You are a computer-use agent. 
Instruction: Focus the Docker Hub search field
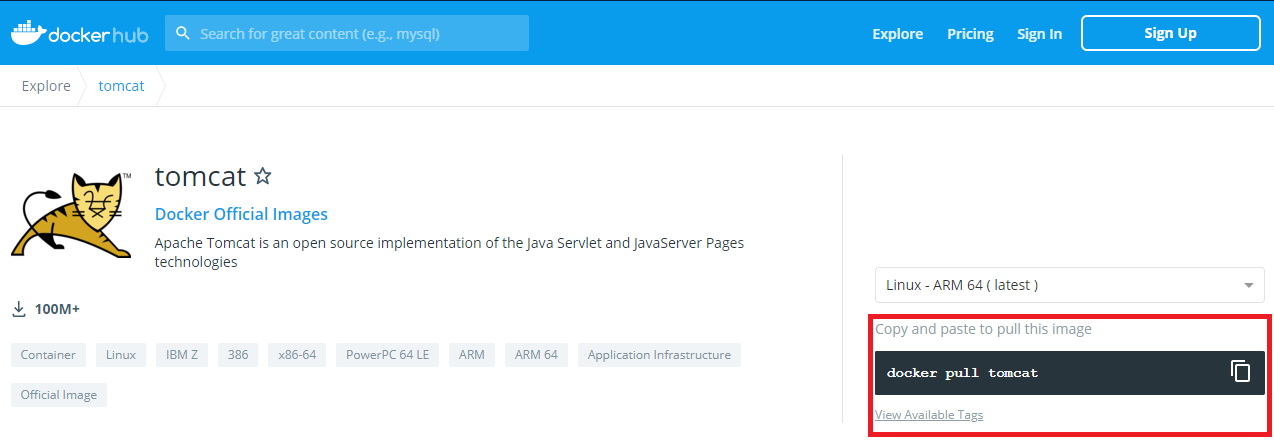(346, 33)
